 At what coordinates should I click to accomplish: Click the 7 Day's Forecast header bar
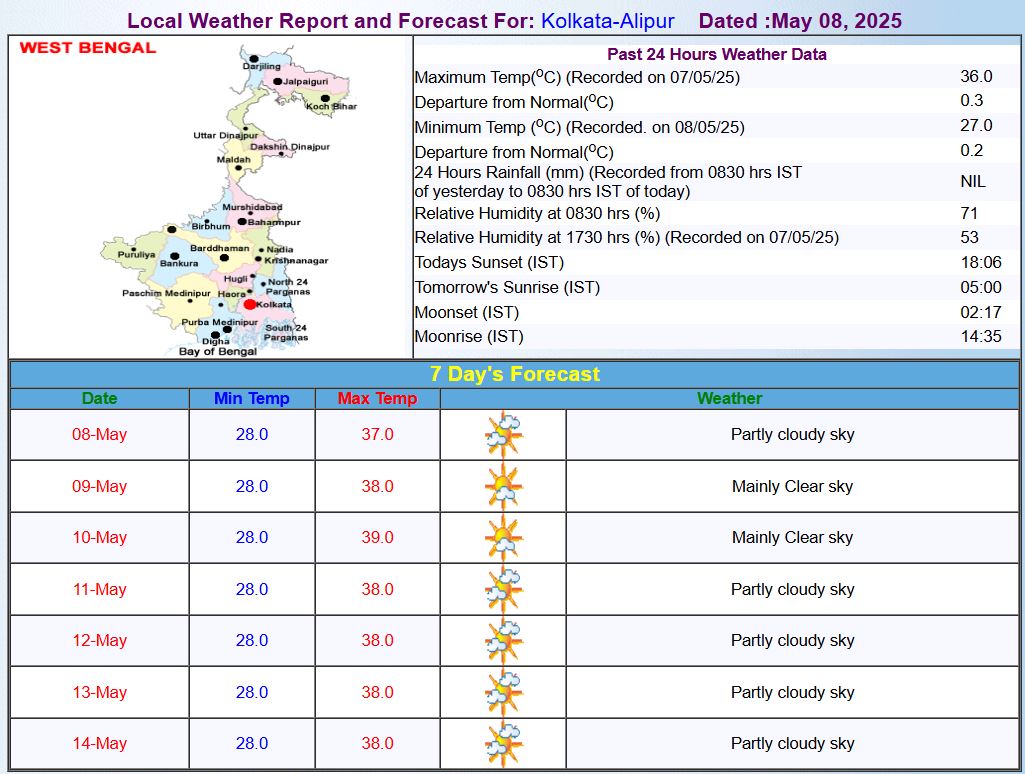[x=512, y=373]
